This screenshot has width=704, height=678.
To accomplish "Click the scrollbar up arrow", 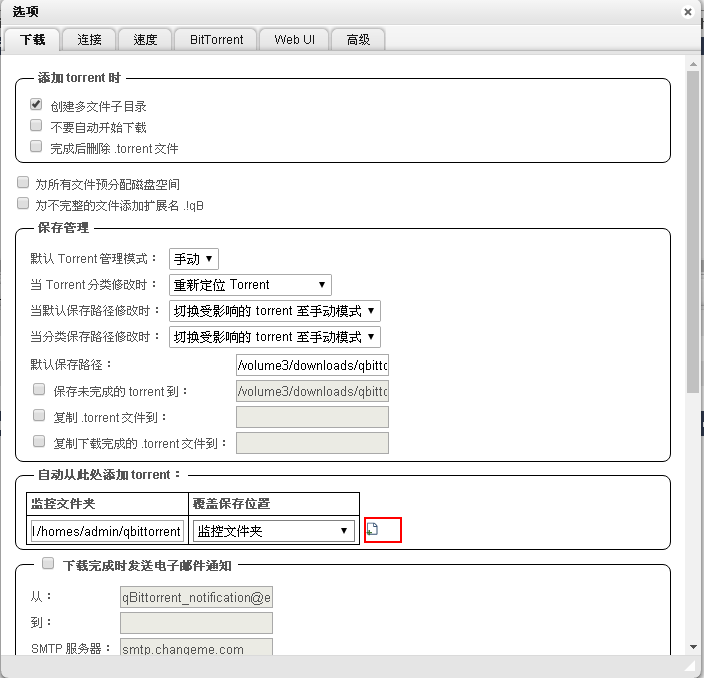I will [693, 64].
